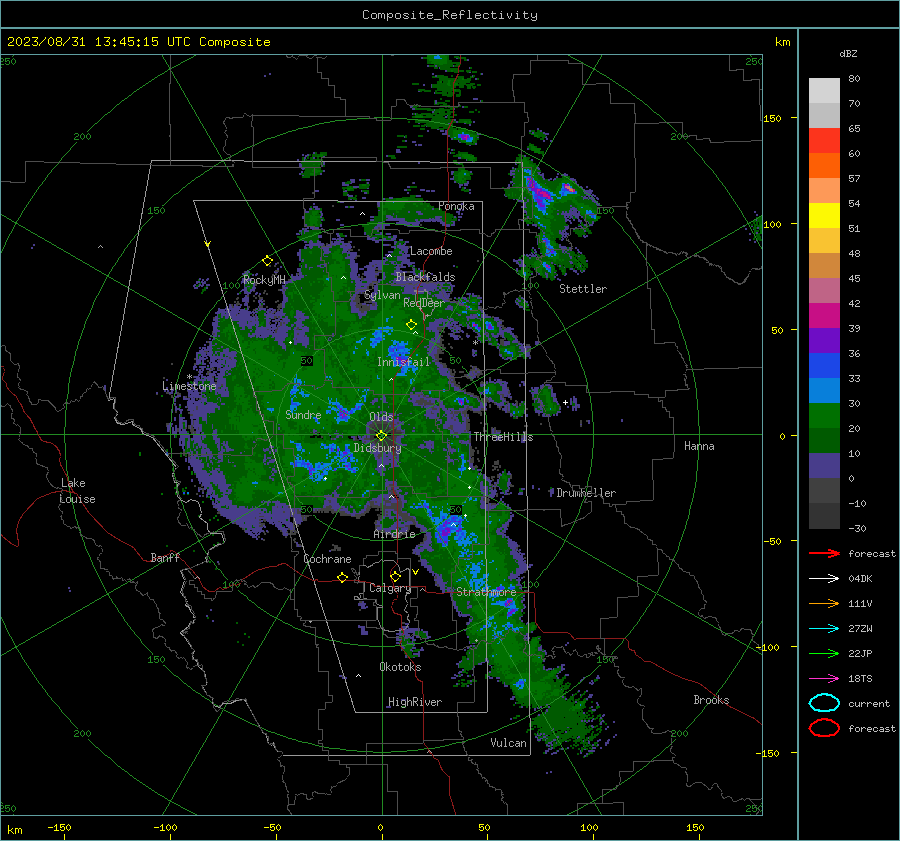Click the km unit label at top right
Image resolution: width=900 pixels, height=841 pixels.
pyautogui.click(x=782, y=42)
